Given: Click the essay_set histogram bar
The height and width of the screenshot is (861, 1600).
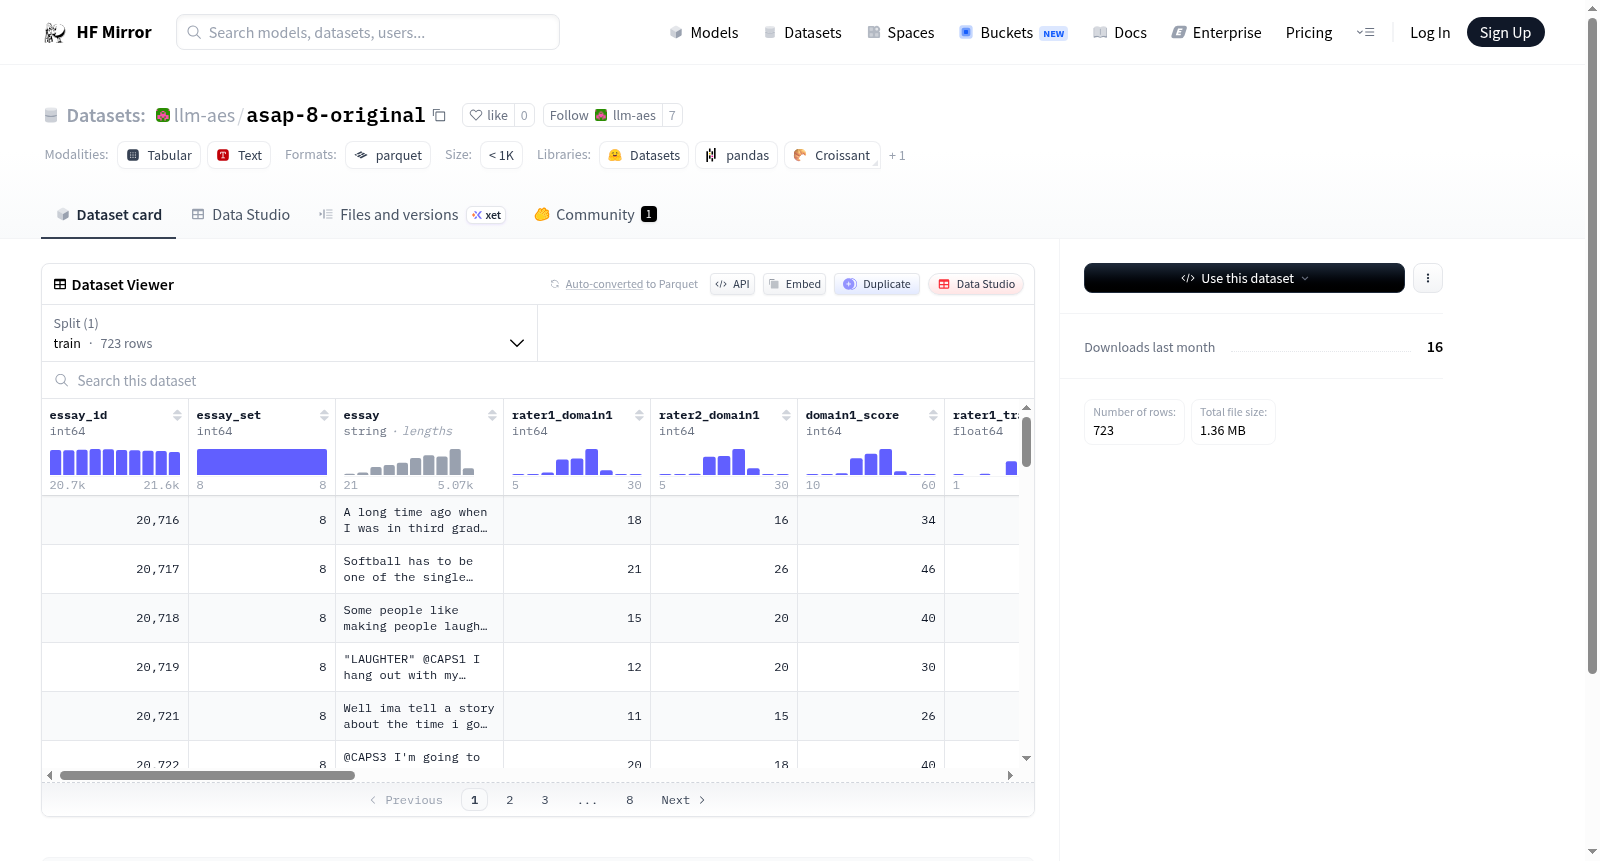Looking at the screenshot, I should pyautogui.click(x=262, y=461).
